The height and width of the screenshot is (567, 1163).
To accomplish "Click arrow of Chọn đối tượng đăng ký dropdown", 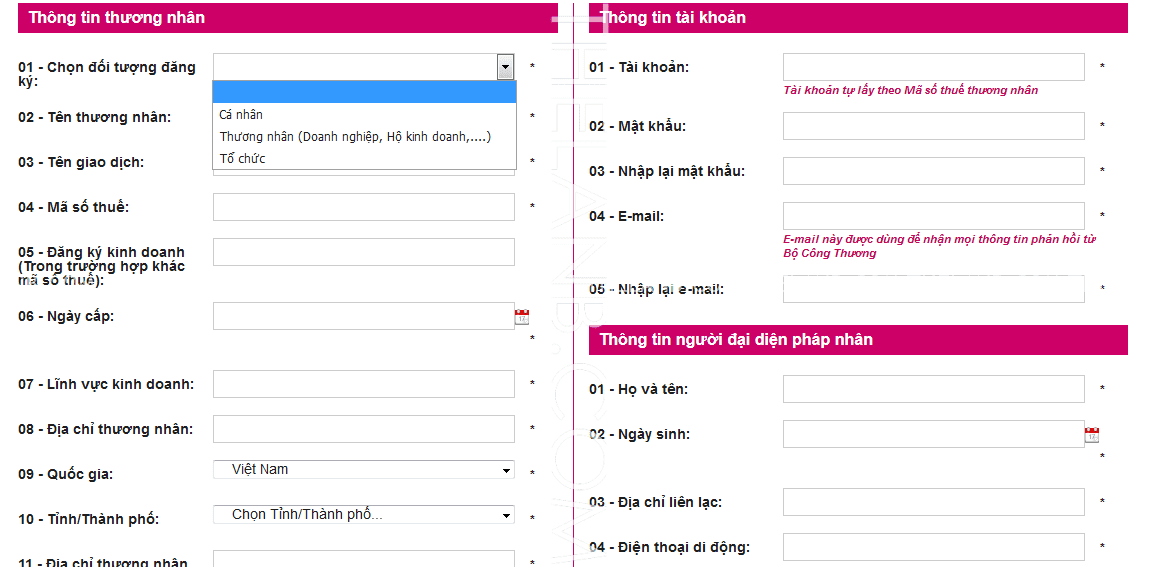I will 505,67.
